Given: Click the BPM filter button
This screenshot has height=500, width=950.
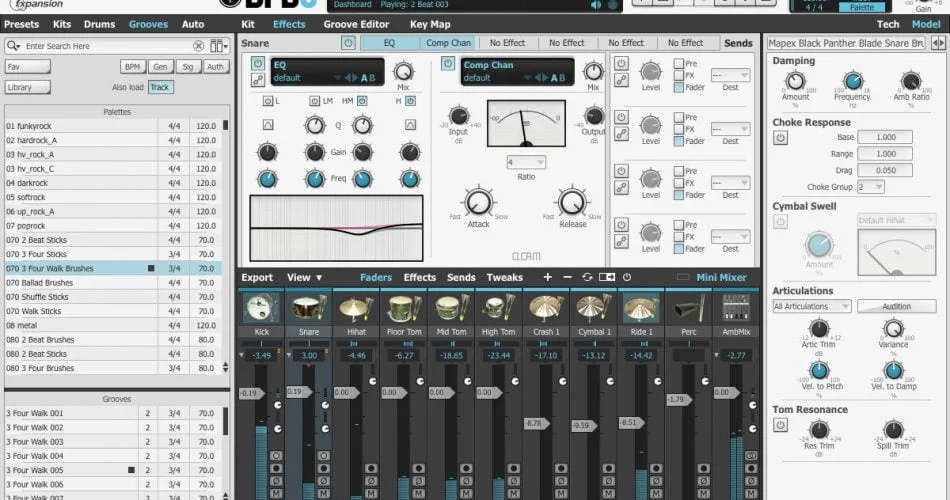Looking at the screenshot, I should click(132, 67).
